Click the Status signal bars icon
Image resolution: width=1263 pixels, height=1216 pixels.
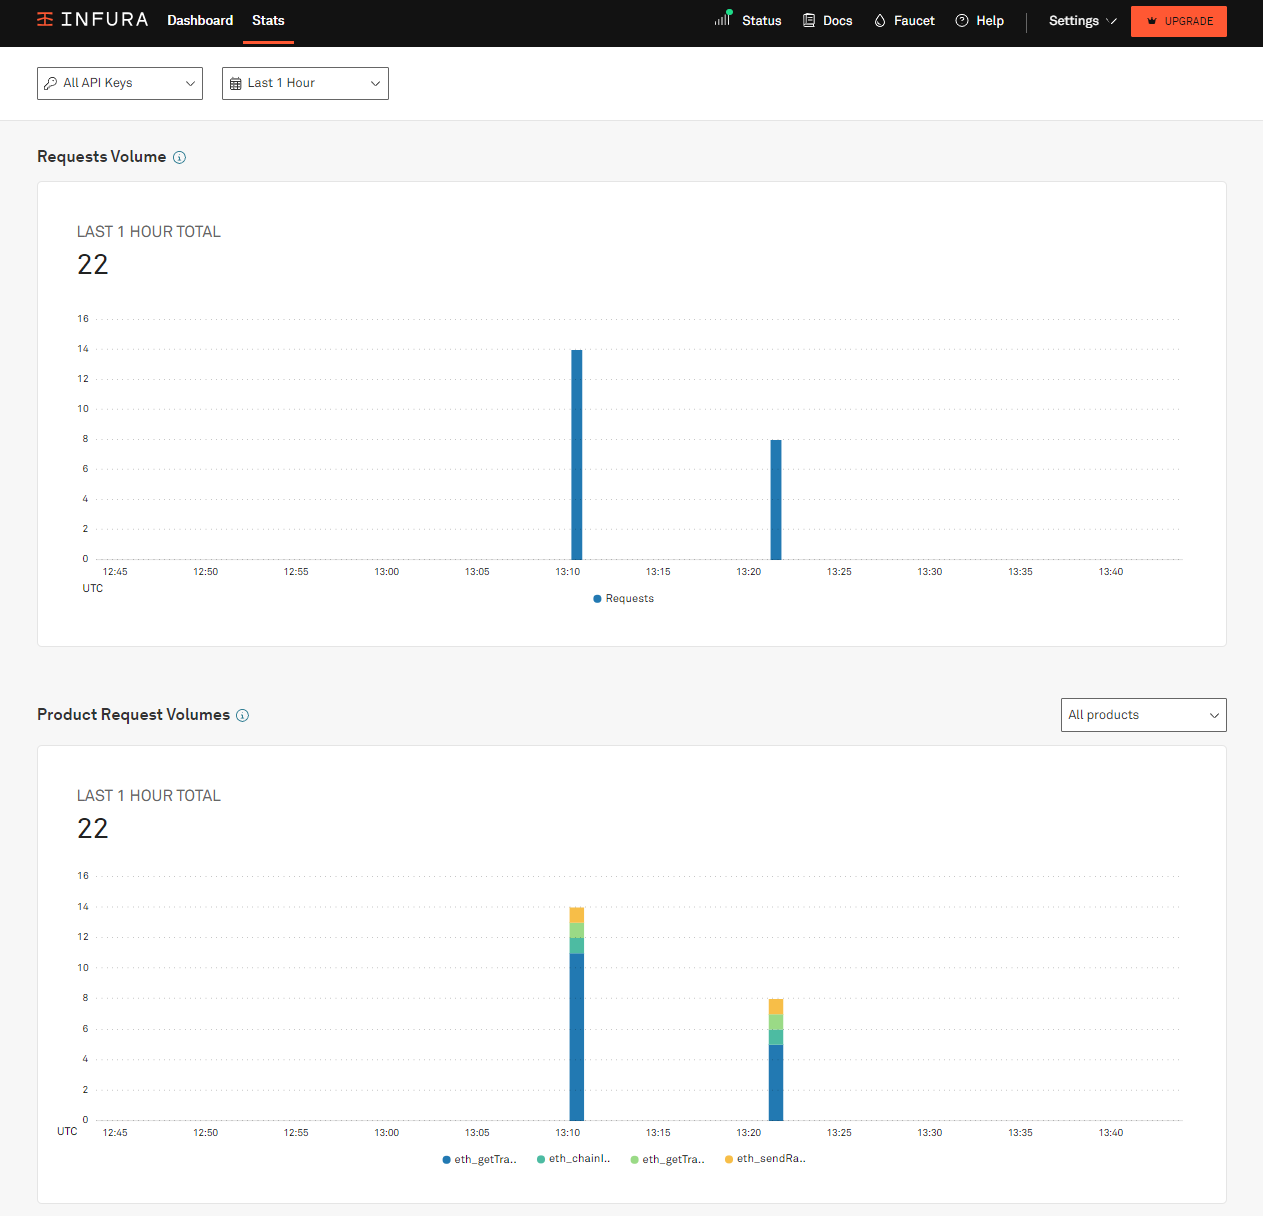pyautogui.click(x=723, y=19)
